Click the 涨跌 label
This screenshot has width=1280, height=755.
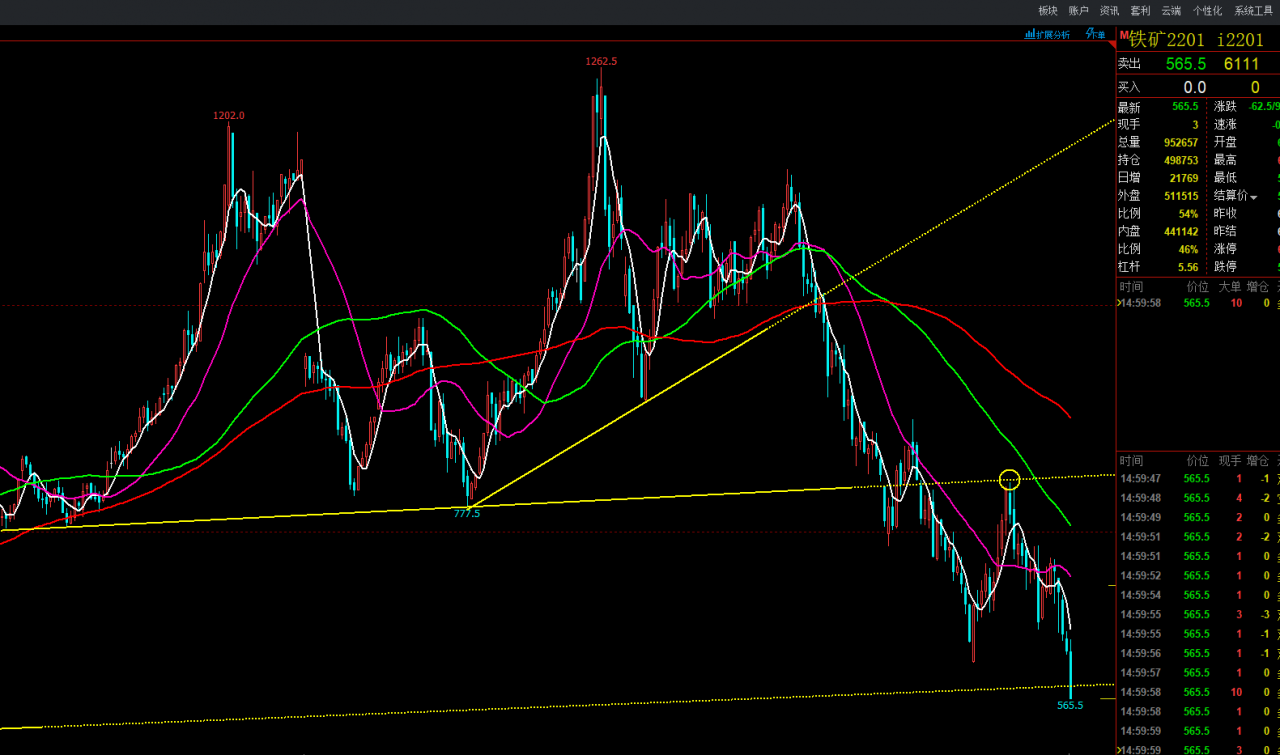pyautogui.click(x=1225, y=107)
